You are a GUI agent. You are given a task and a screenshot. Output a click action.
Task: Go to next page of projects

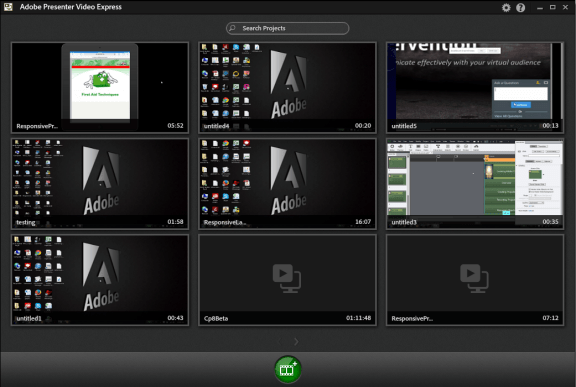coord(296,341)
